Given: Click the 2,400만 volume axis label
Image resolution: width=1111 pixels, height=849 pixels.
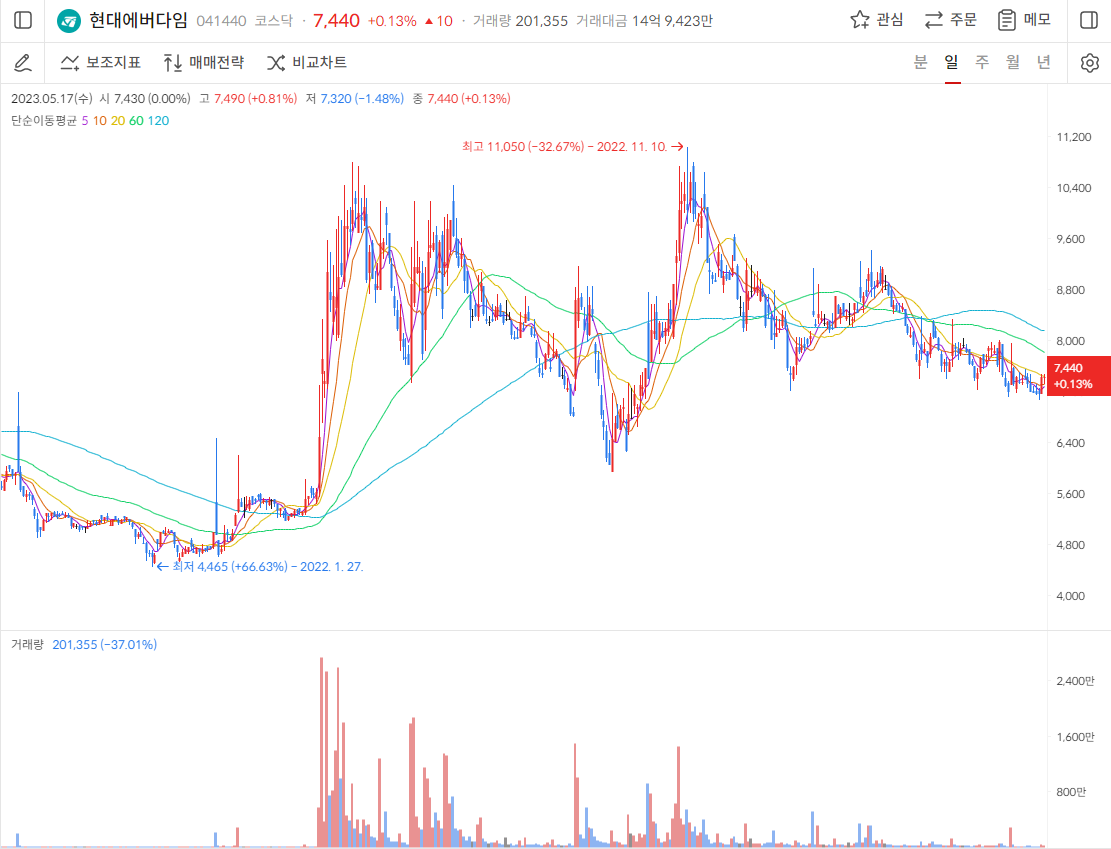Looking at the screenshot, I should click(x=1075, y=681).
